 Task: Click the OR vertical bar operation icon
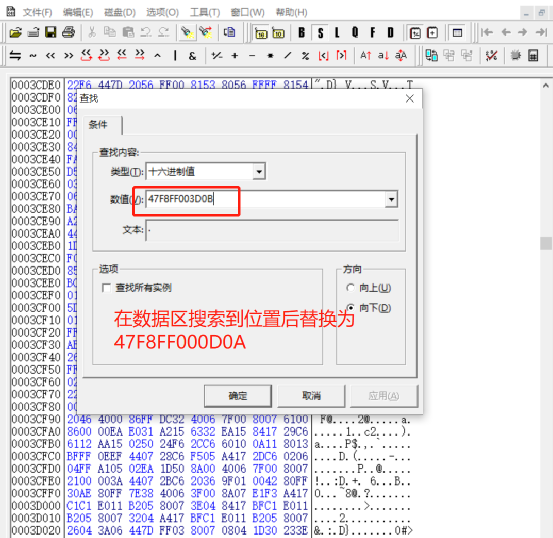[x=175, y=55]
